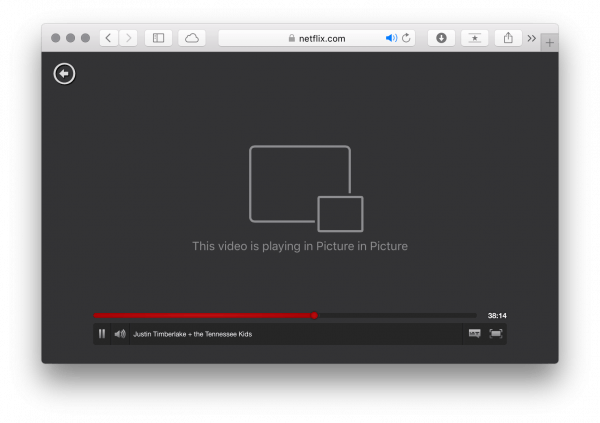This screenshot has height=423, width=600.
Task: Go back with Safari's back chevron
Action: point(109,38)
